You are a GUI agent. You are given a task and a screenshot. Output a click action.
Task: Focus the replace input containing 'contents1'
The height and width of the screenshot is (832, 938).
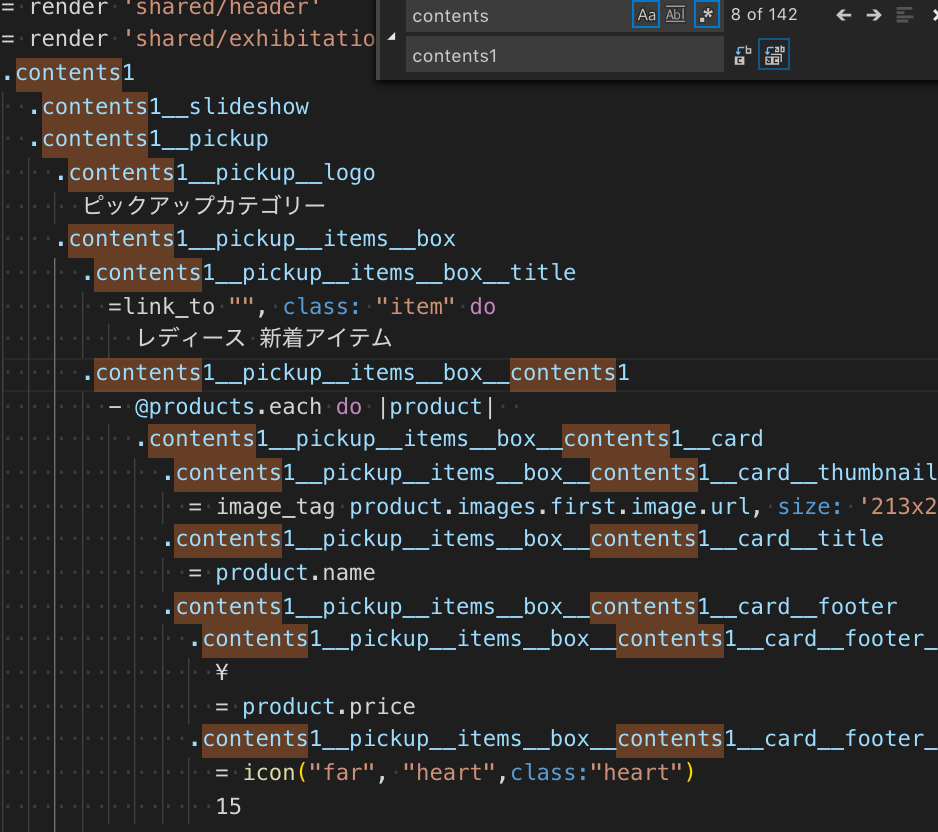(564, 56)
